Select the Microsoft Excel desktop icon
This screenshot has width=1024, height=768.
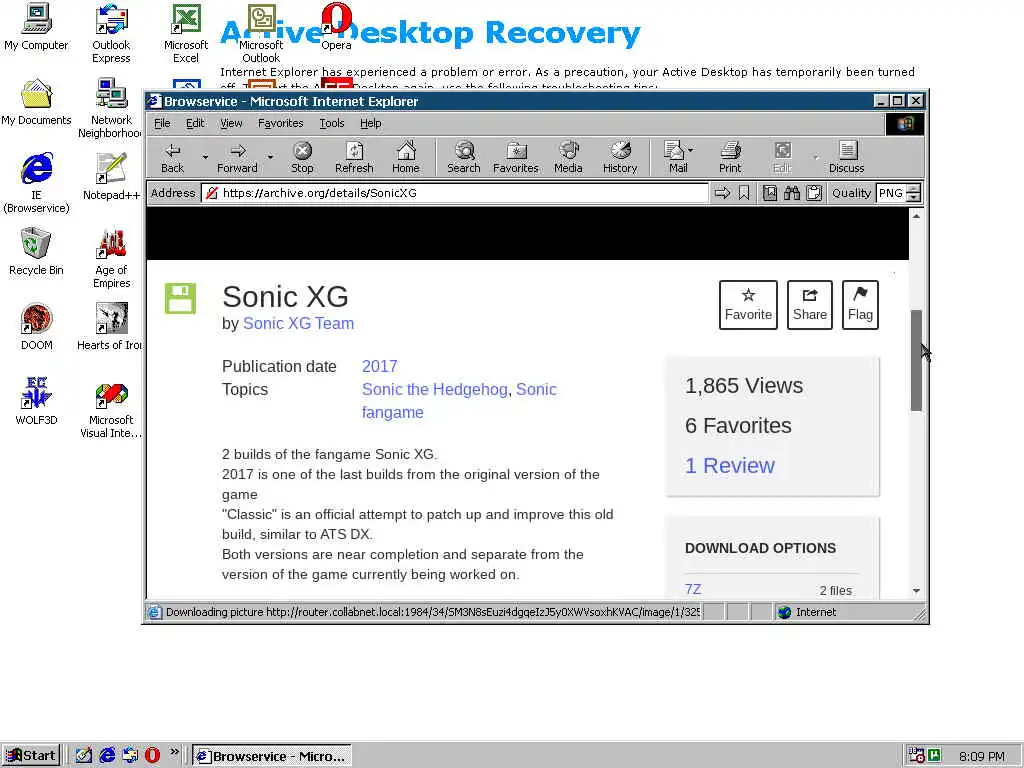click(185, 34)
